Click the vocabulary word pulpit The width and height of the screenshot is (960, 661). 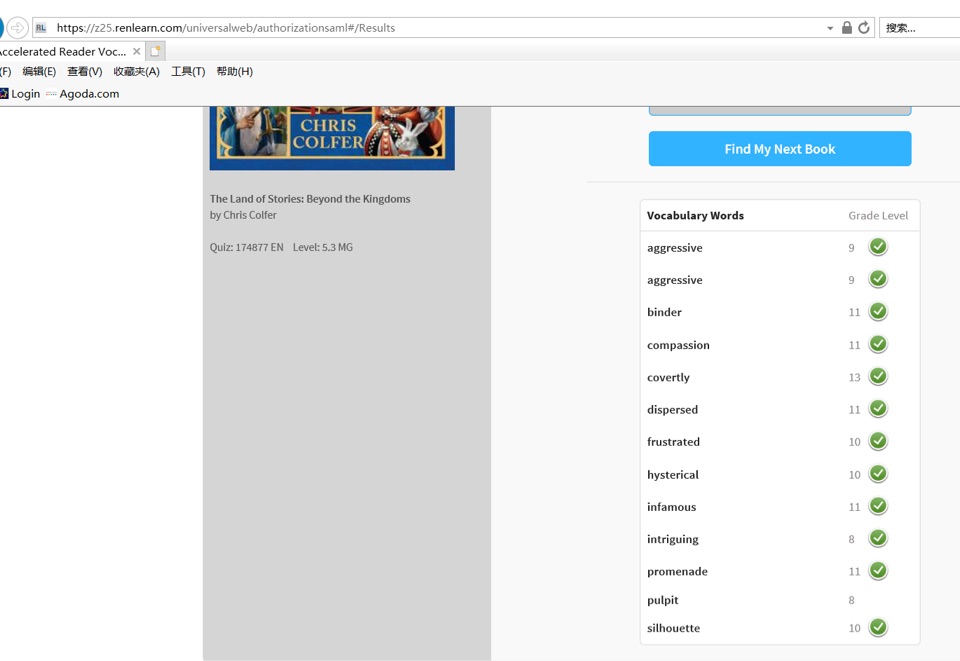point(662,600)
